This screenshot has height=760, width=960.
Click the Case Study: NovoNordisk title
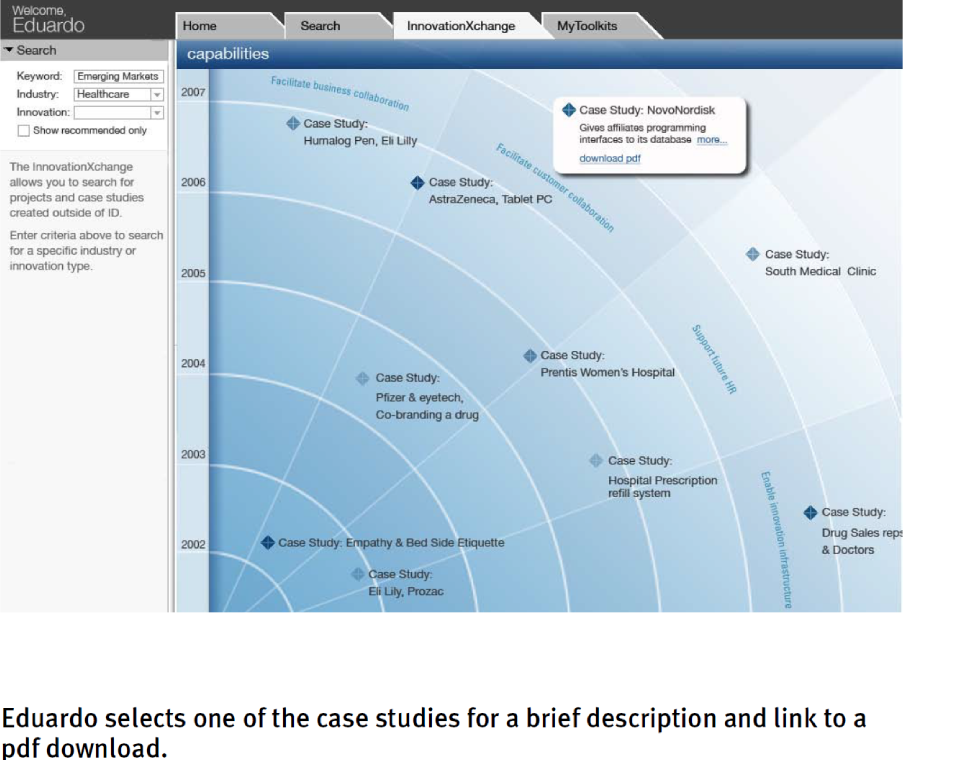[x=647, y=110]
